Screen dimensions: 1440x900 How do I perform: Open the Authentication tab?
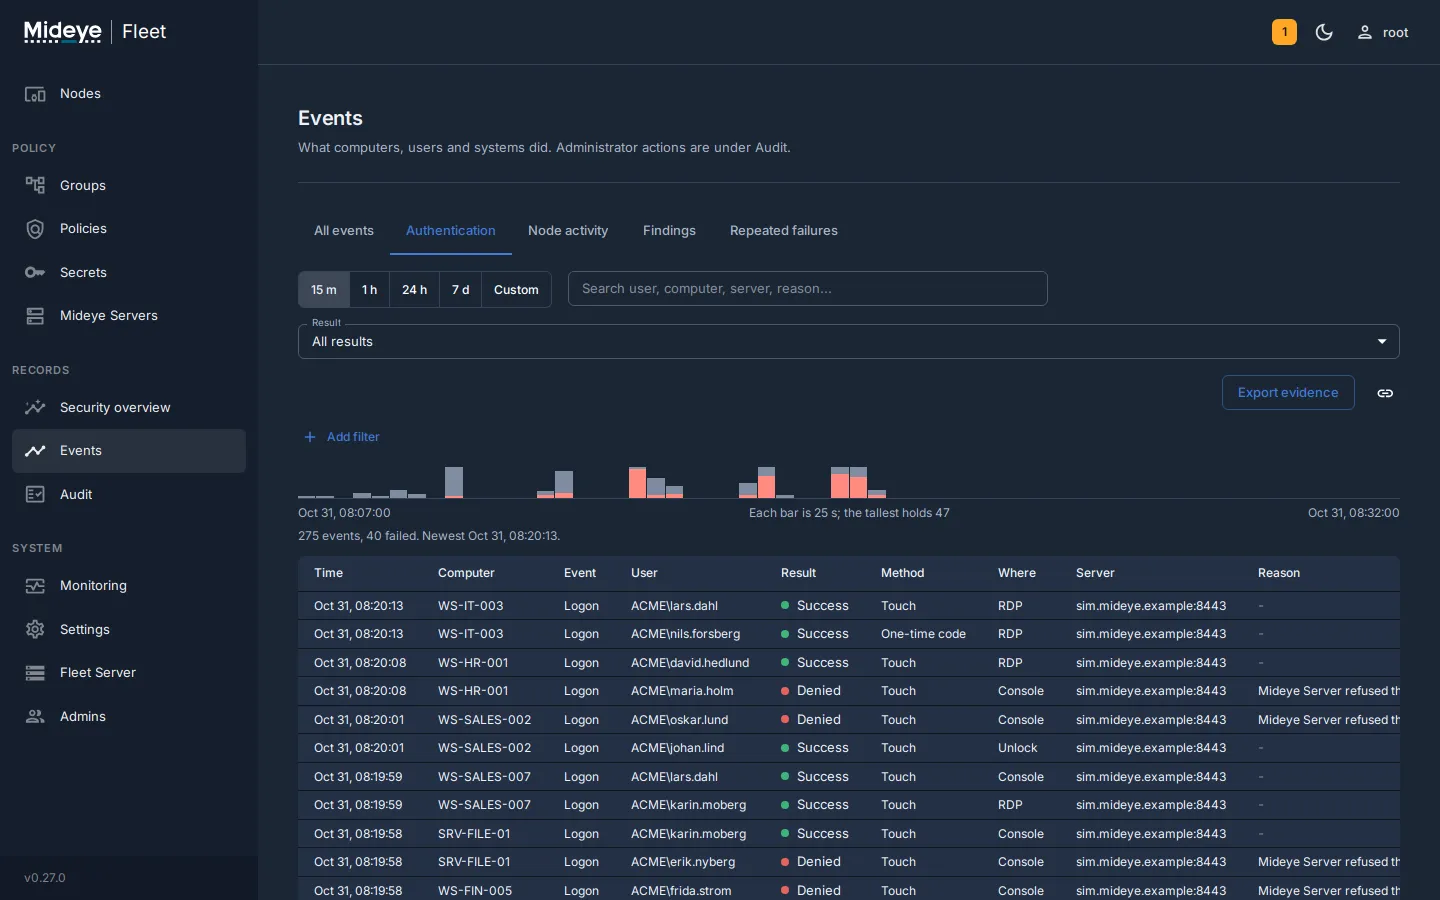tap(451, 231)
